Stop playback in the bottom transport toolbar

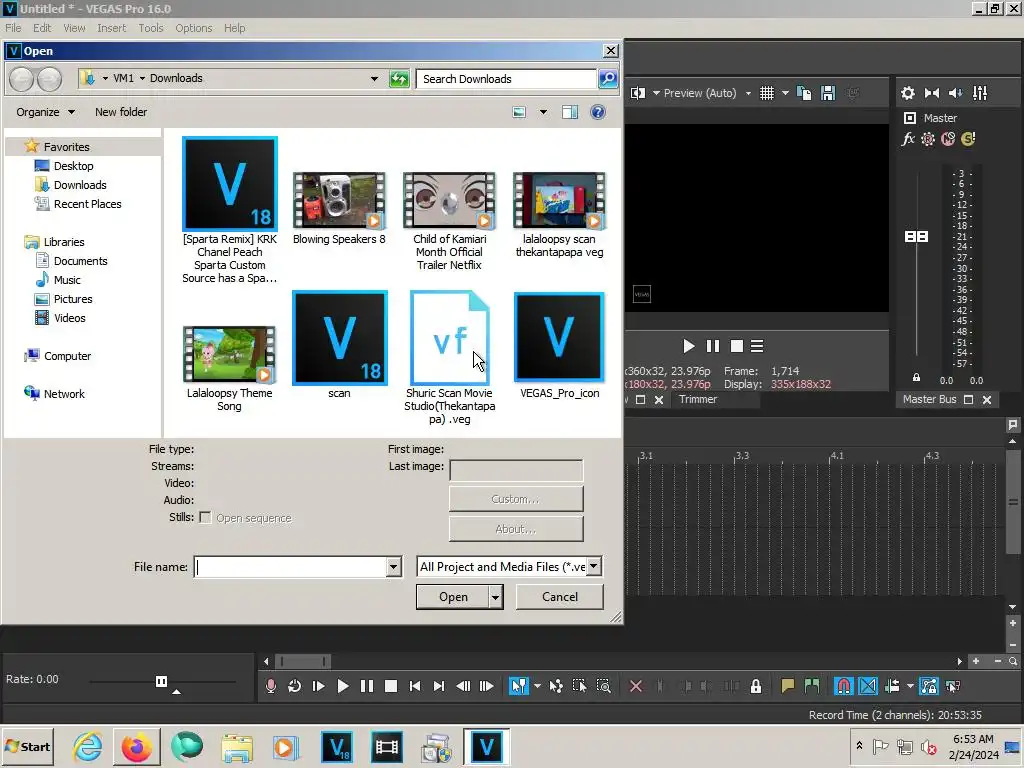tap(391, 686)
